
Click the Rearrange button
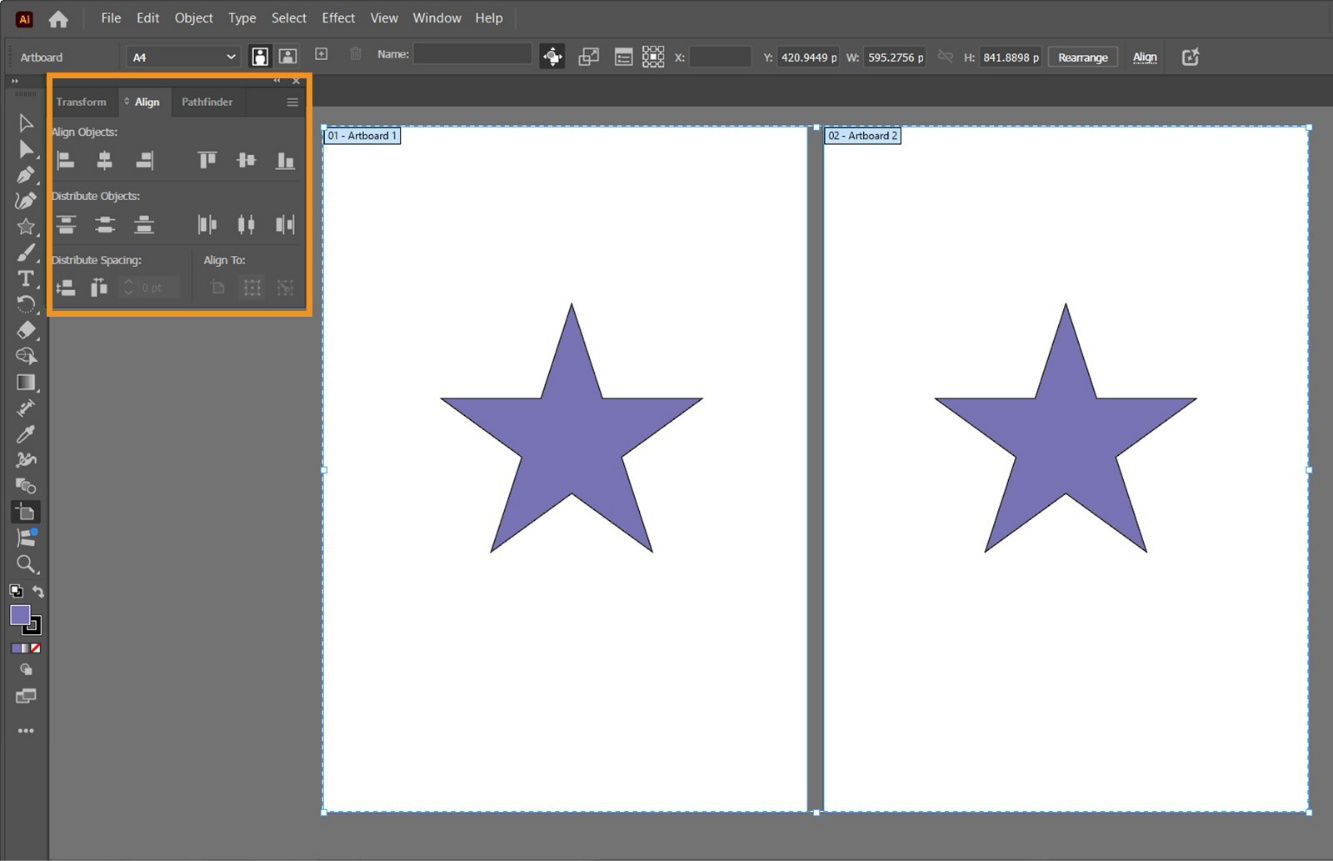click(x=1083, y=57)
